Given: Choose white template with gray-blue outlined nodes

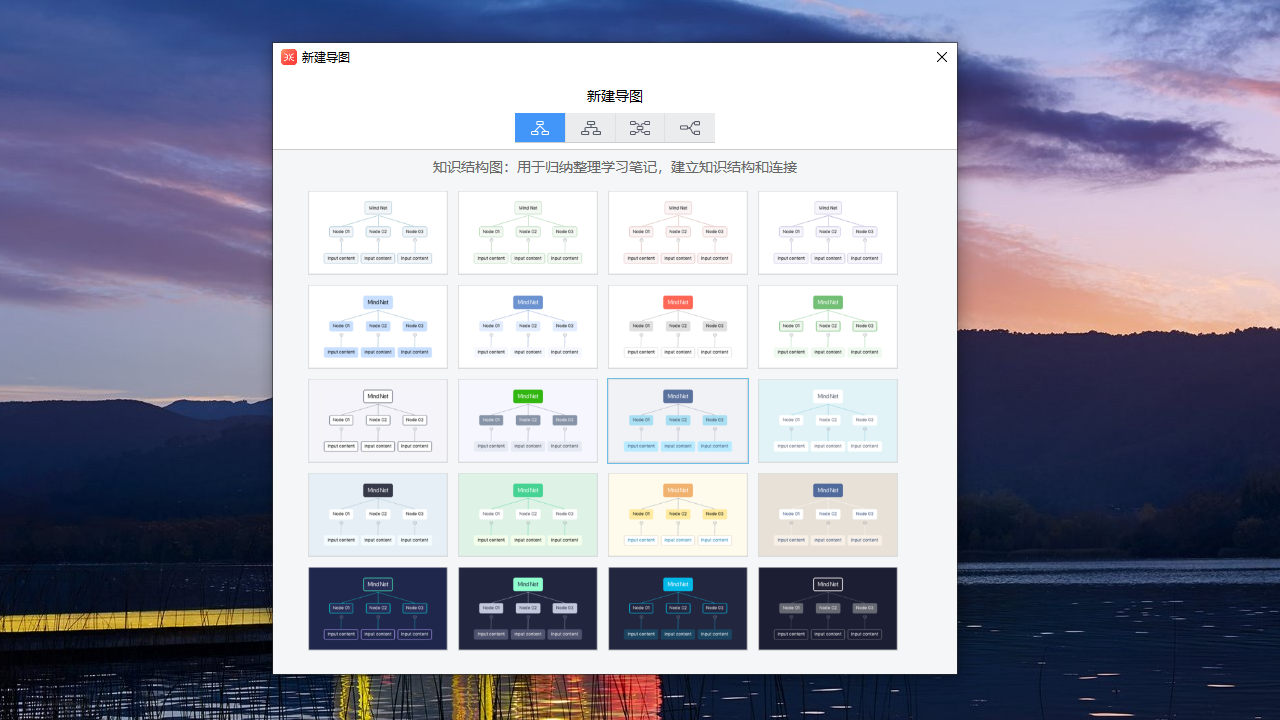Looking at the screenshot, I should [x=378, y=233].
